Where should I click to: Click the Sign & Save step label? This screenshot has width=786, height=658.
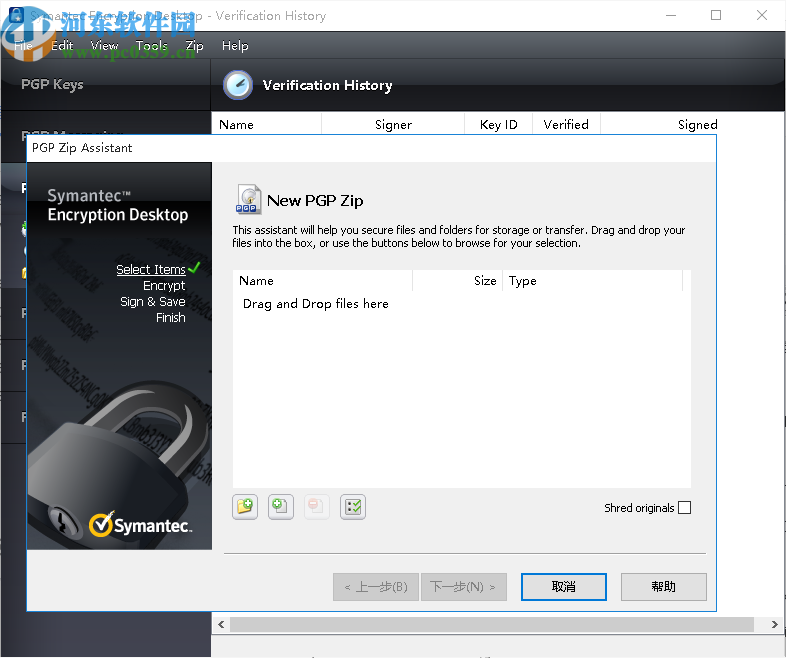pyautogui.click(x=153, y=302)
